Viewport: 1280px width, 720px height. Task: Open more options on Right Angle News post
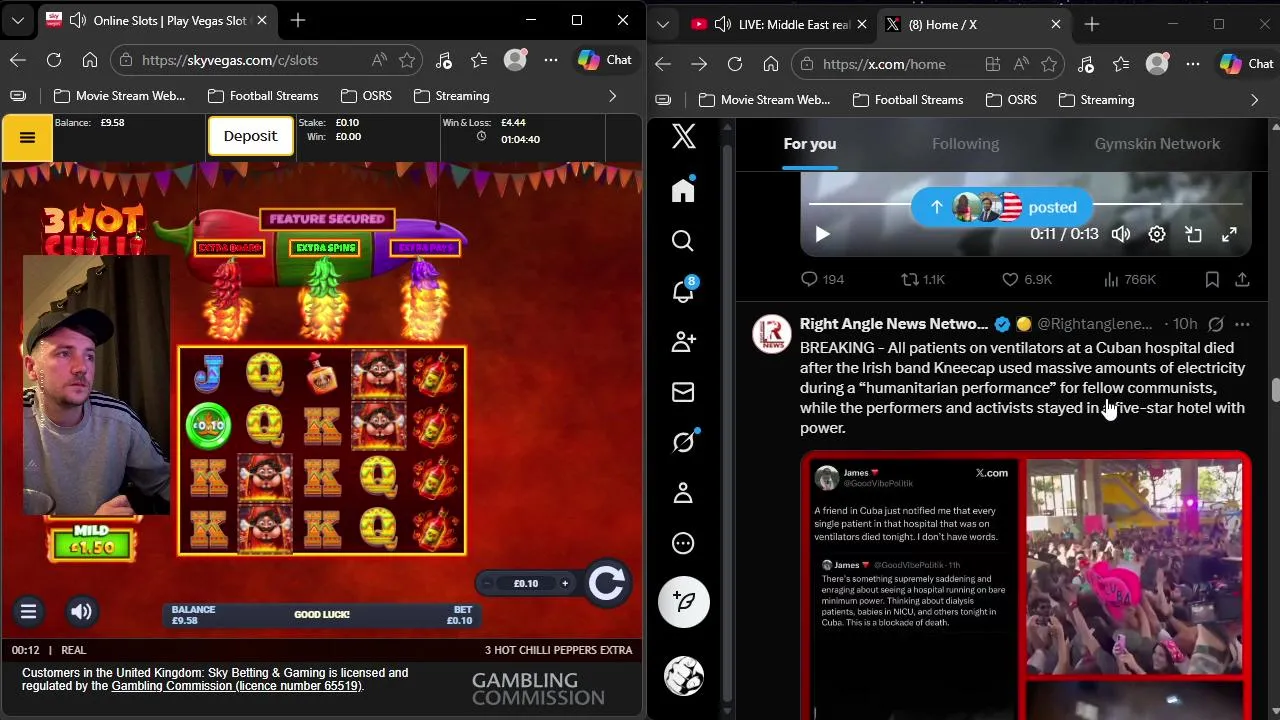pos(1242,324)
